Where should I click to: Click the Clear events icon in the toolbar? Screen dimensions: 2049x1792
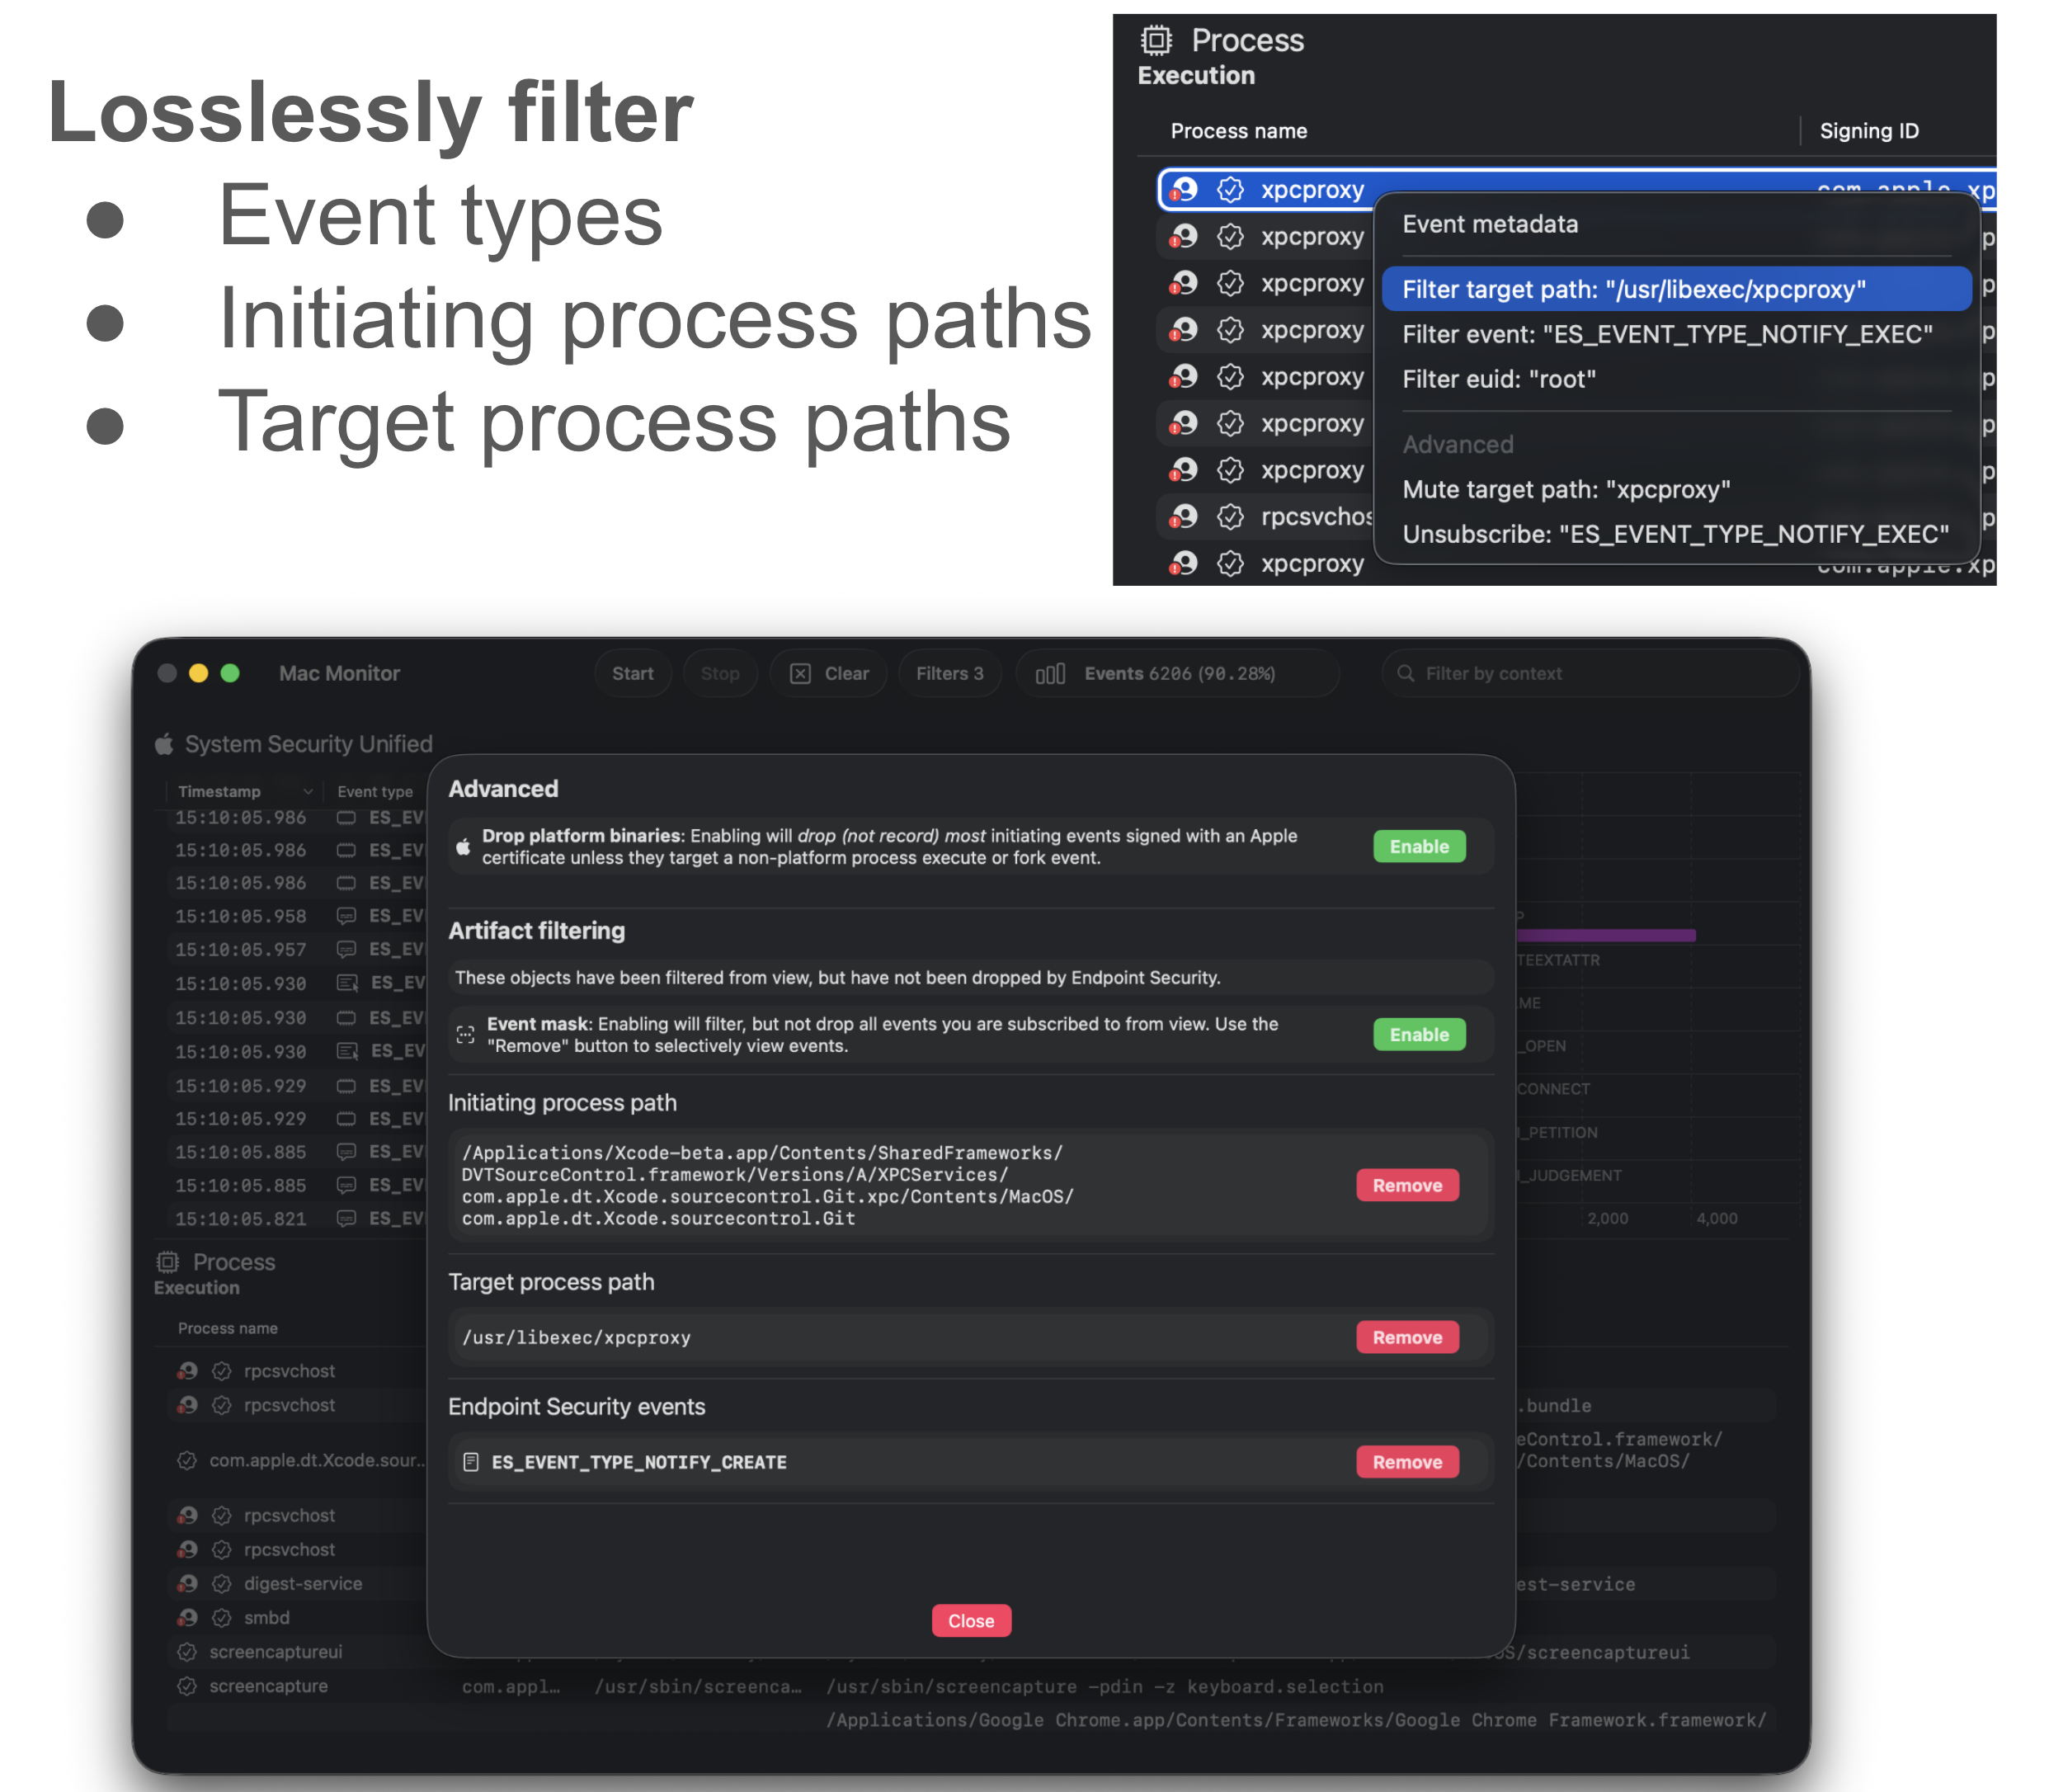point(800,673)
